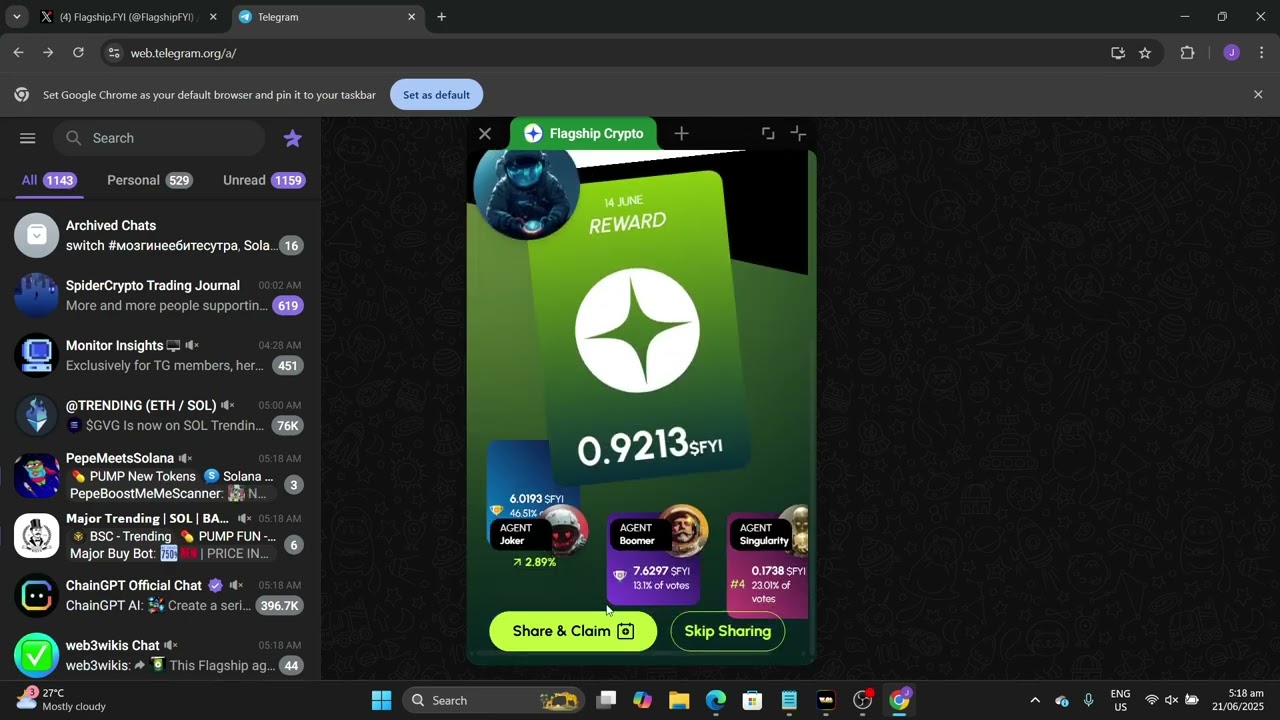Open clock and date 5:18 am
The image size is (1280, 720).
1238,700
